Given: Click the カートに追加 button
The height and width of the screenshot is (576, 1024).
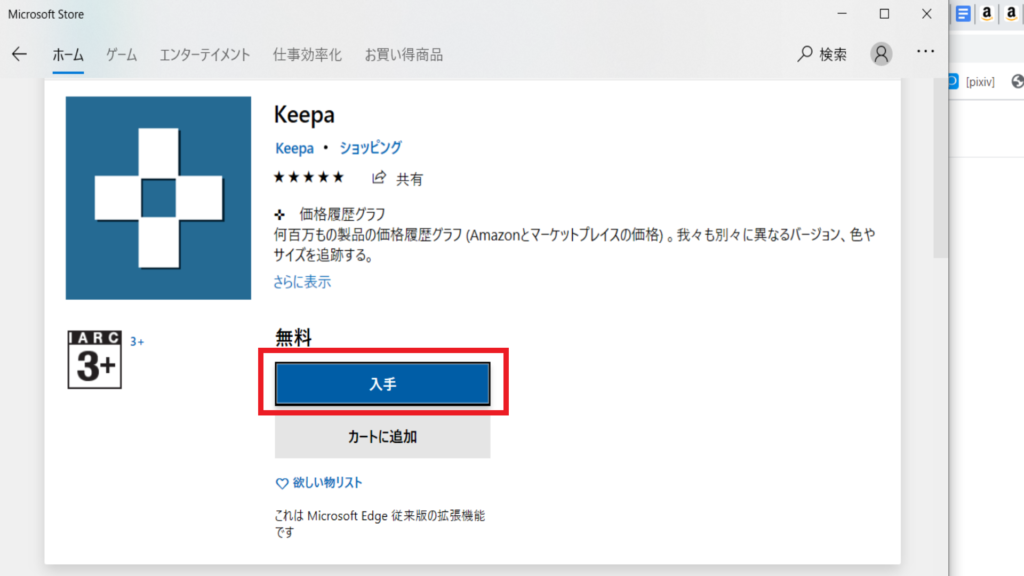Looking at the screenshot, I should click(383, 437).
